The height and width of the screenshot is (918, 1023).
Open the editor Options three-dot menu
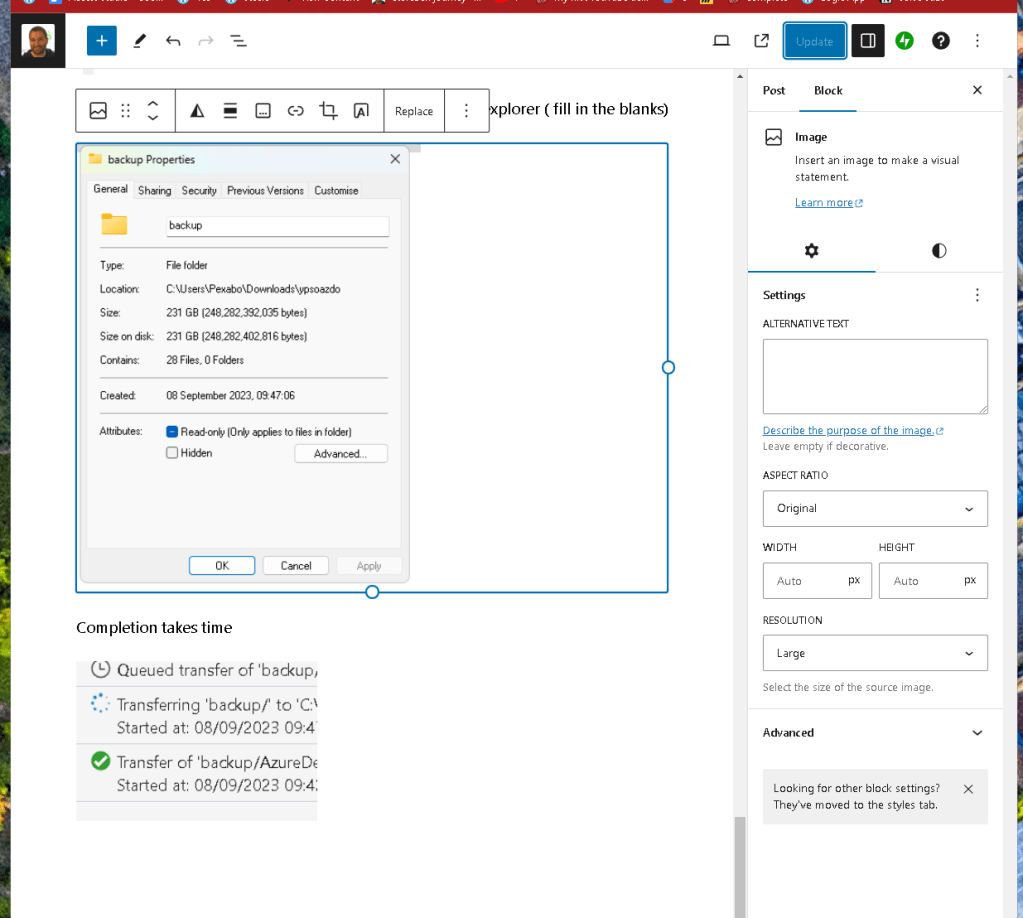(977, 41)
